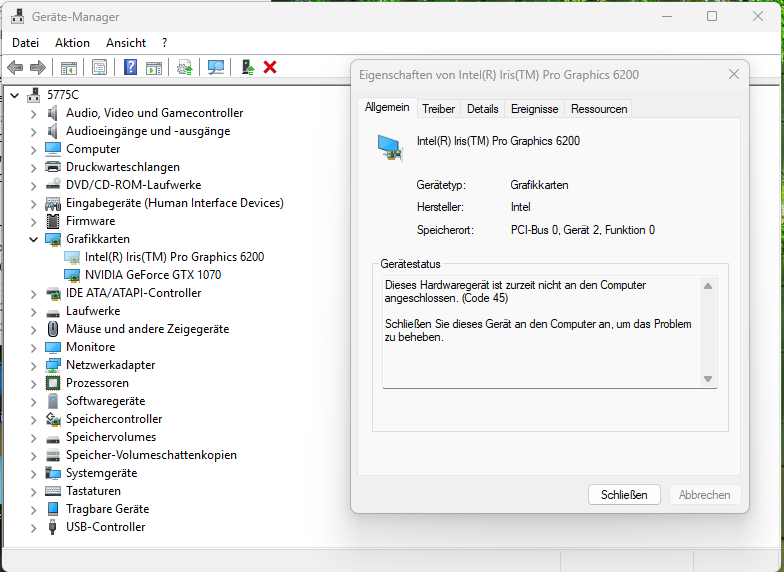This screenshot has width=784, height=572.
Task: Select NVIDIA GeForce GTX 1070 device
Action: [152, 275]
